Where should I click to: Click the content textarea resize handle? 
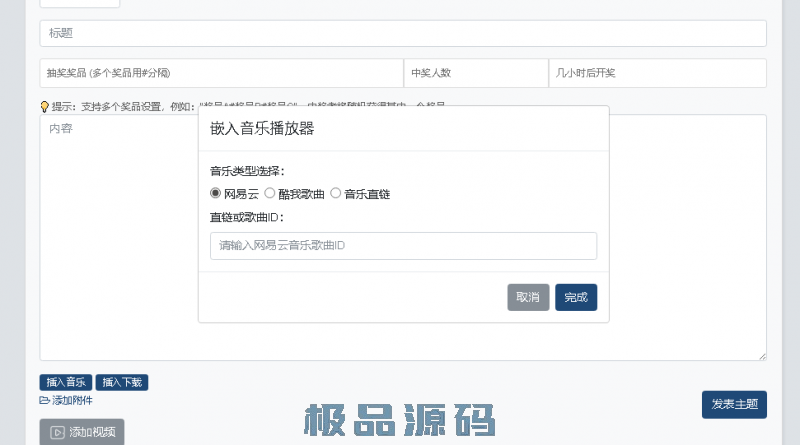pos(762,356)
